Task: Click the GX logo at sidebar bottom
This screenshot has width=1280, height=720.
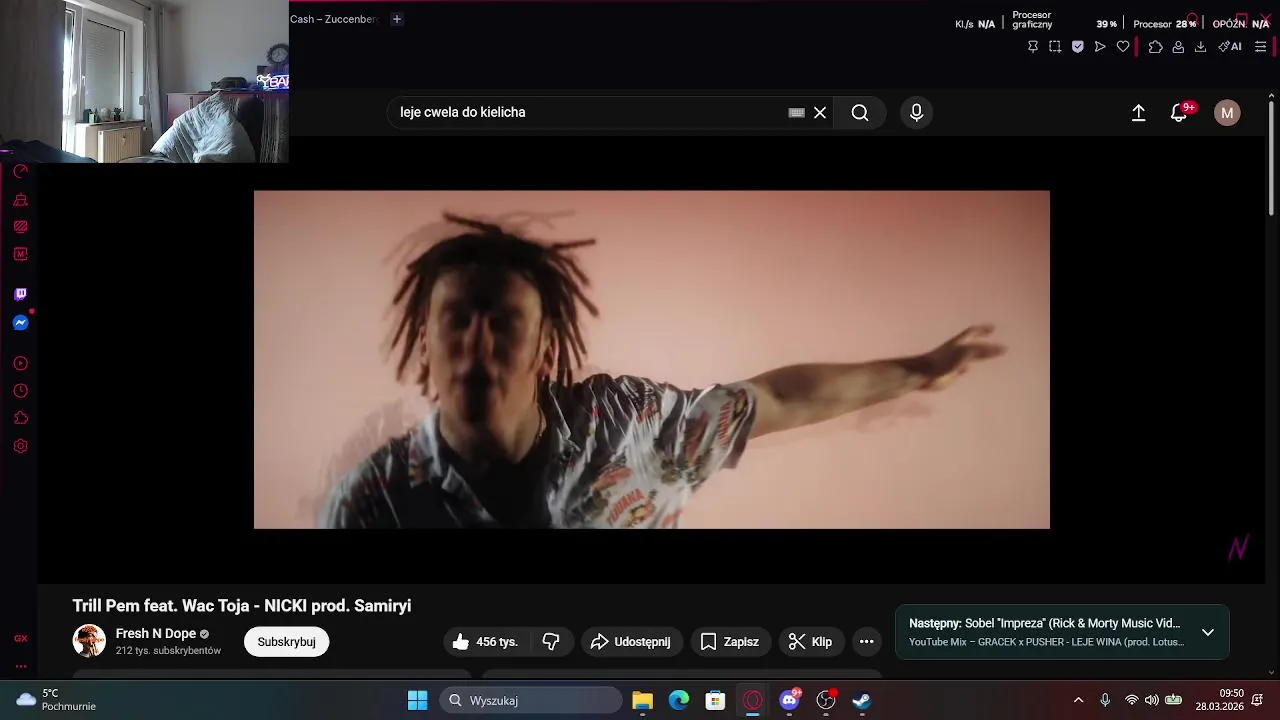Action: [20, 638]
